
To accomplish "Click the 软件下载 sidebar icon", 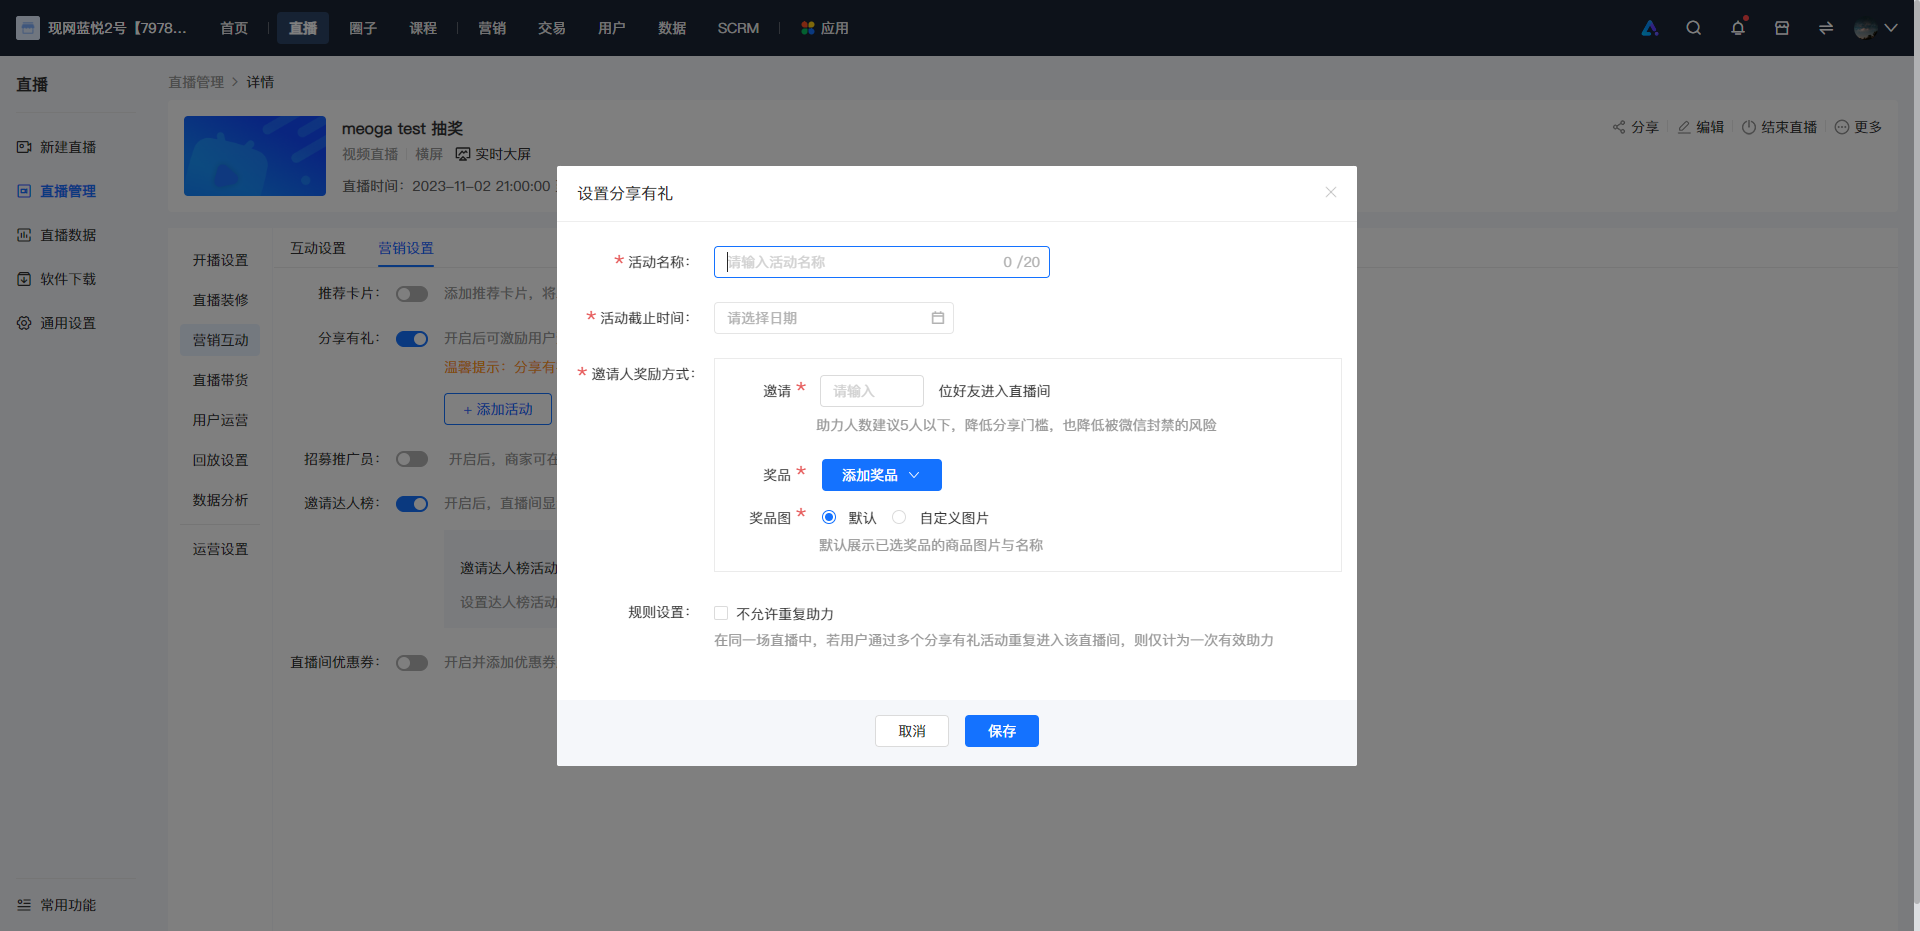I will coord(24,279).
